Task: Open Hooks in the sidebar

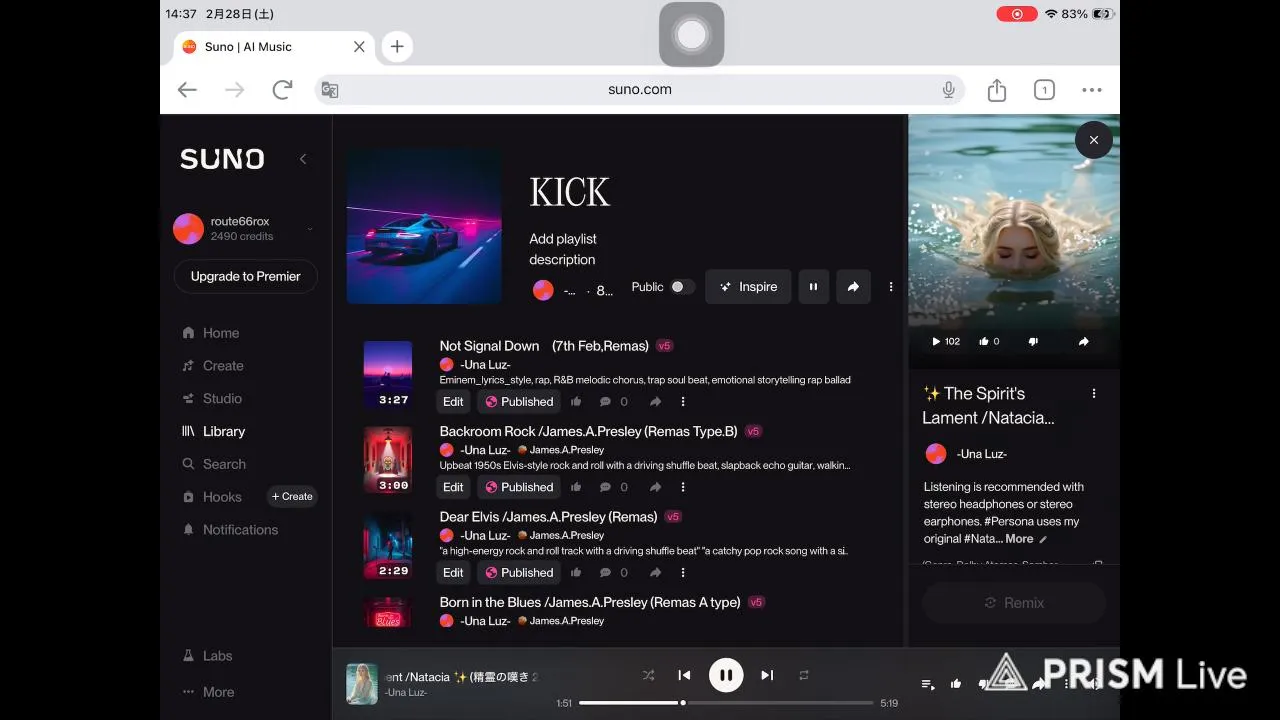Action: [212, 497]
